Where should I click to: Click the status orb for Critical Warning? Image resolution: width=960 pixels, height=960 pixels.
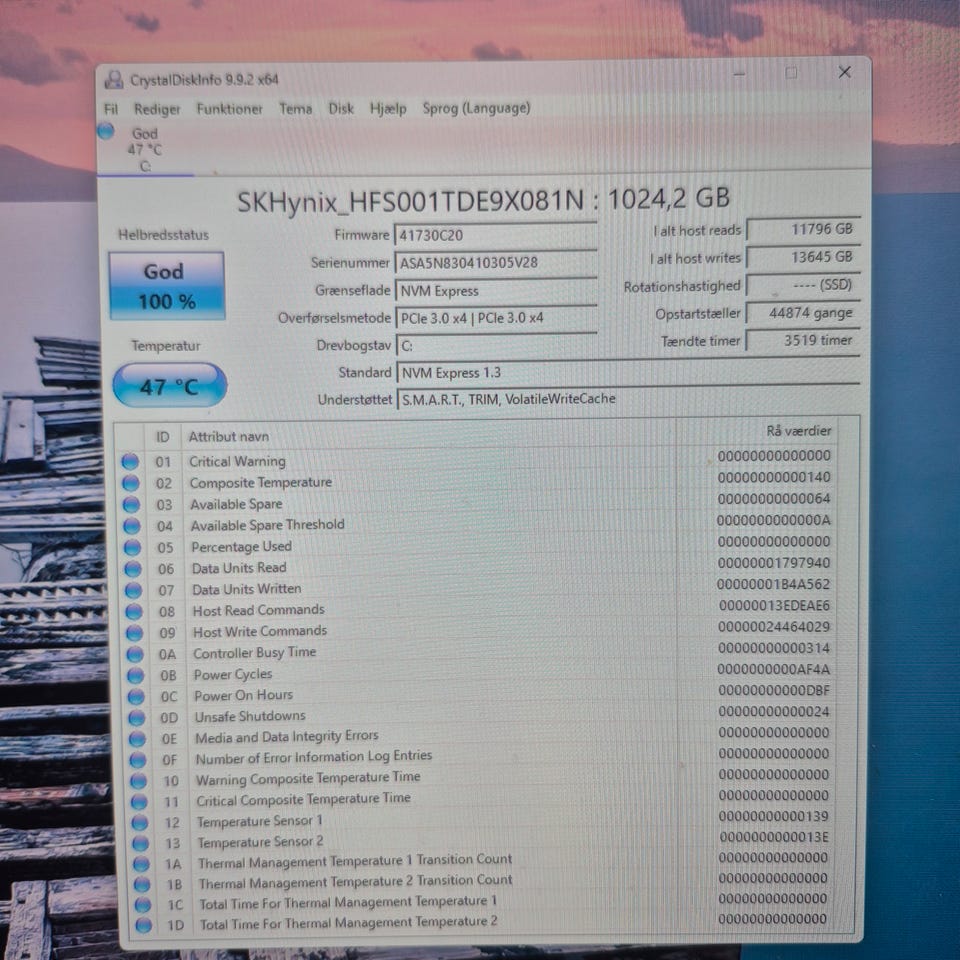click(130, 462)
